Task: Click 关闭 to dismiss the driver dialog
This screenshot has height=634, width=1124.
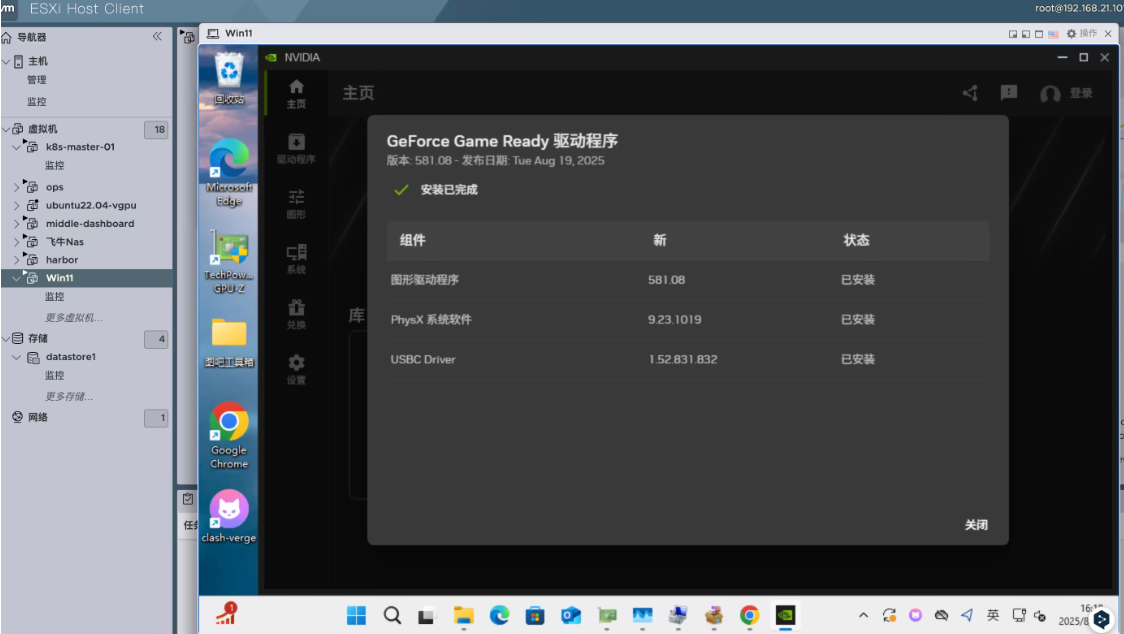Action: point(976,525)
